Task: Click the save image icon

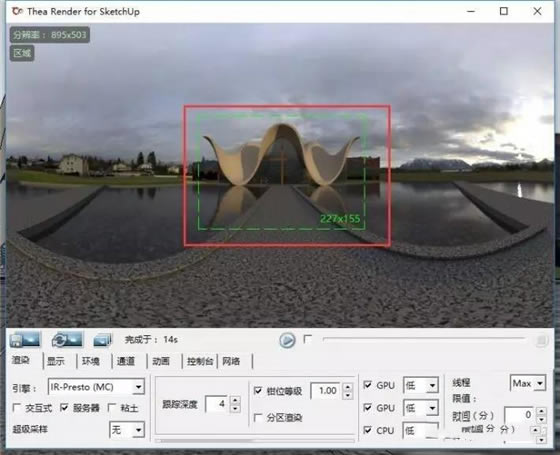Action: click(x=25, y=340)
